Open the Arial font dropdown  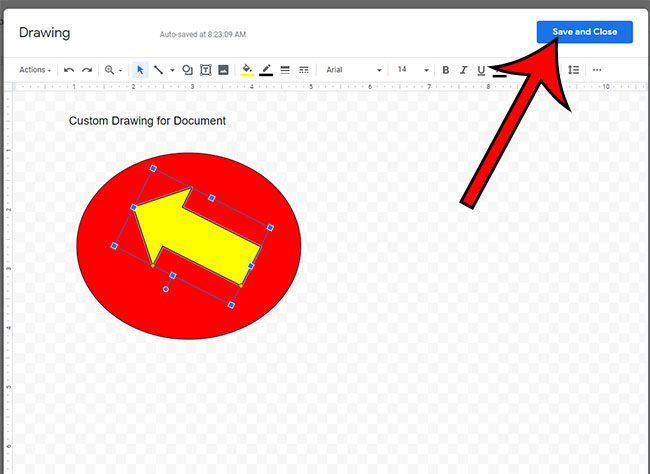(x=354, y=70)
